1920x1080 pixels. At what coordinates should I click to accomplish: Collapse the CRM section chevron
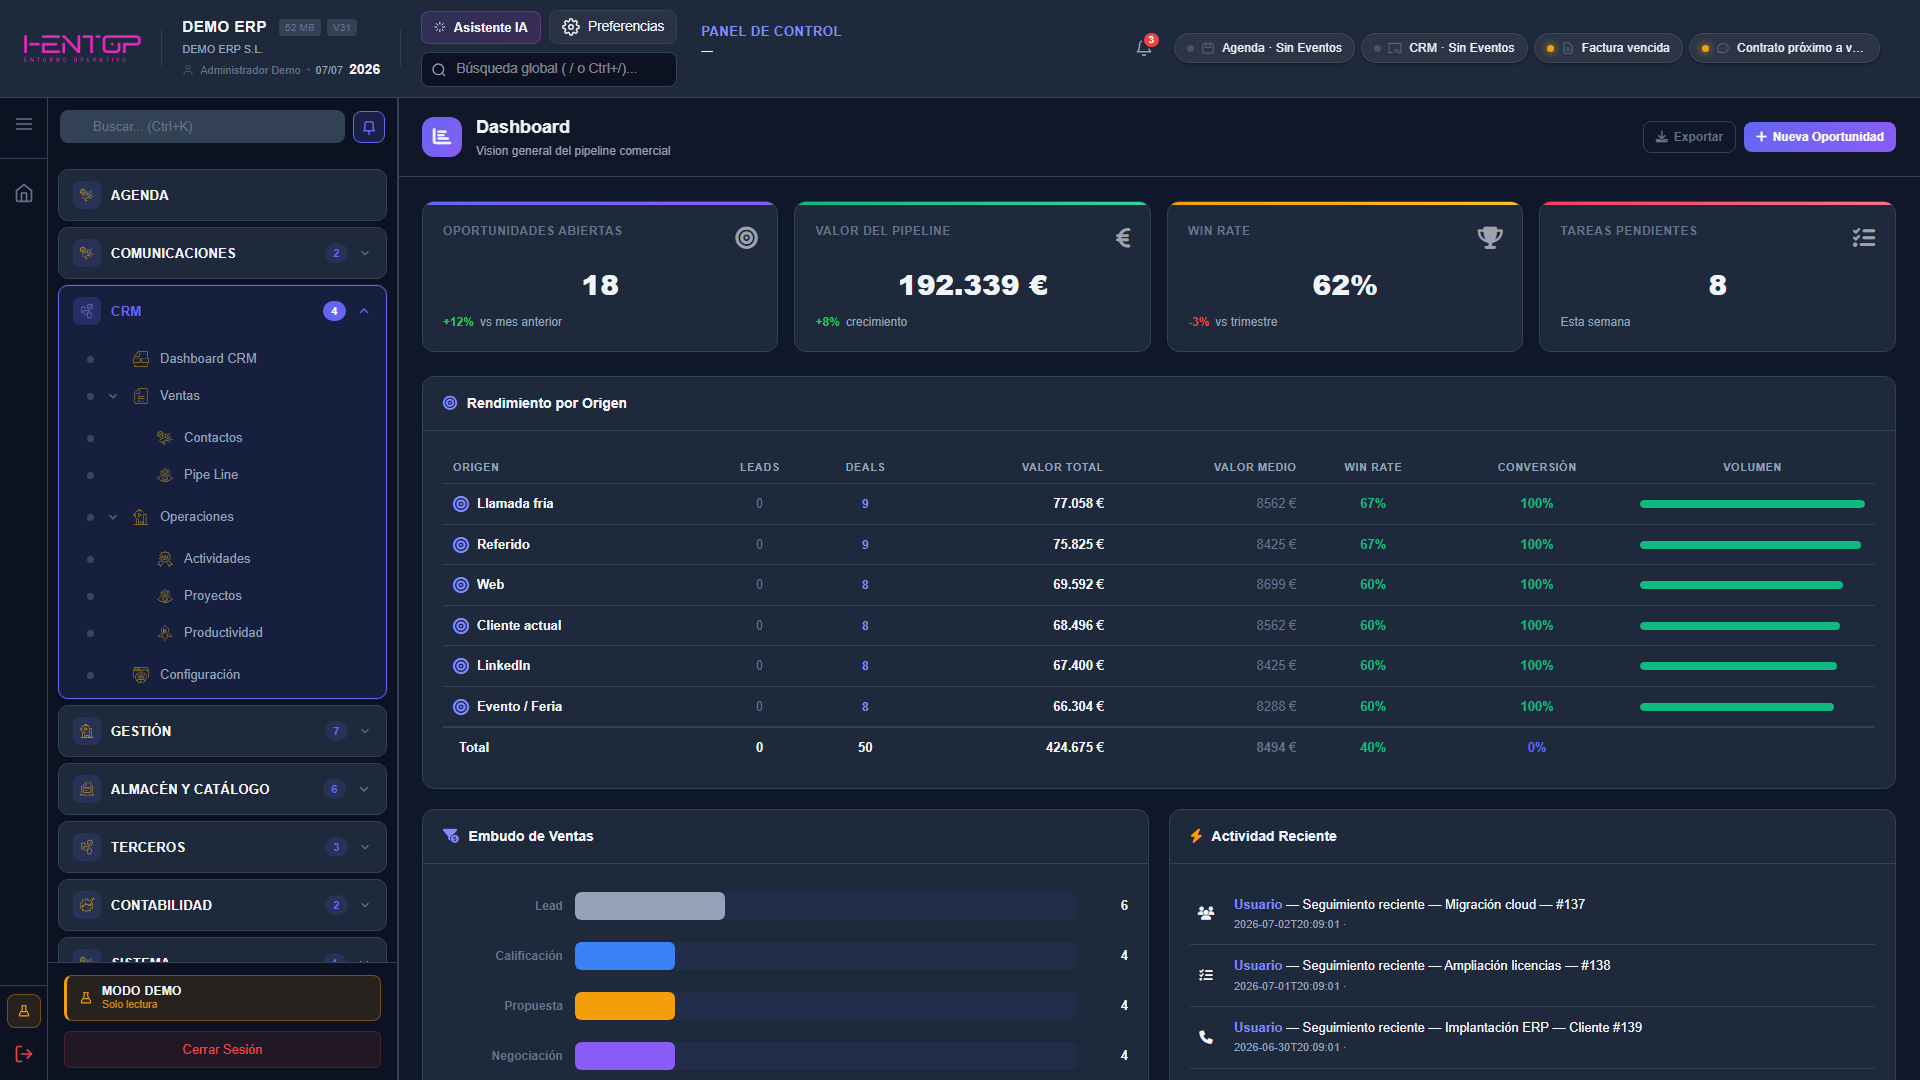(364, 311)
